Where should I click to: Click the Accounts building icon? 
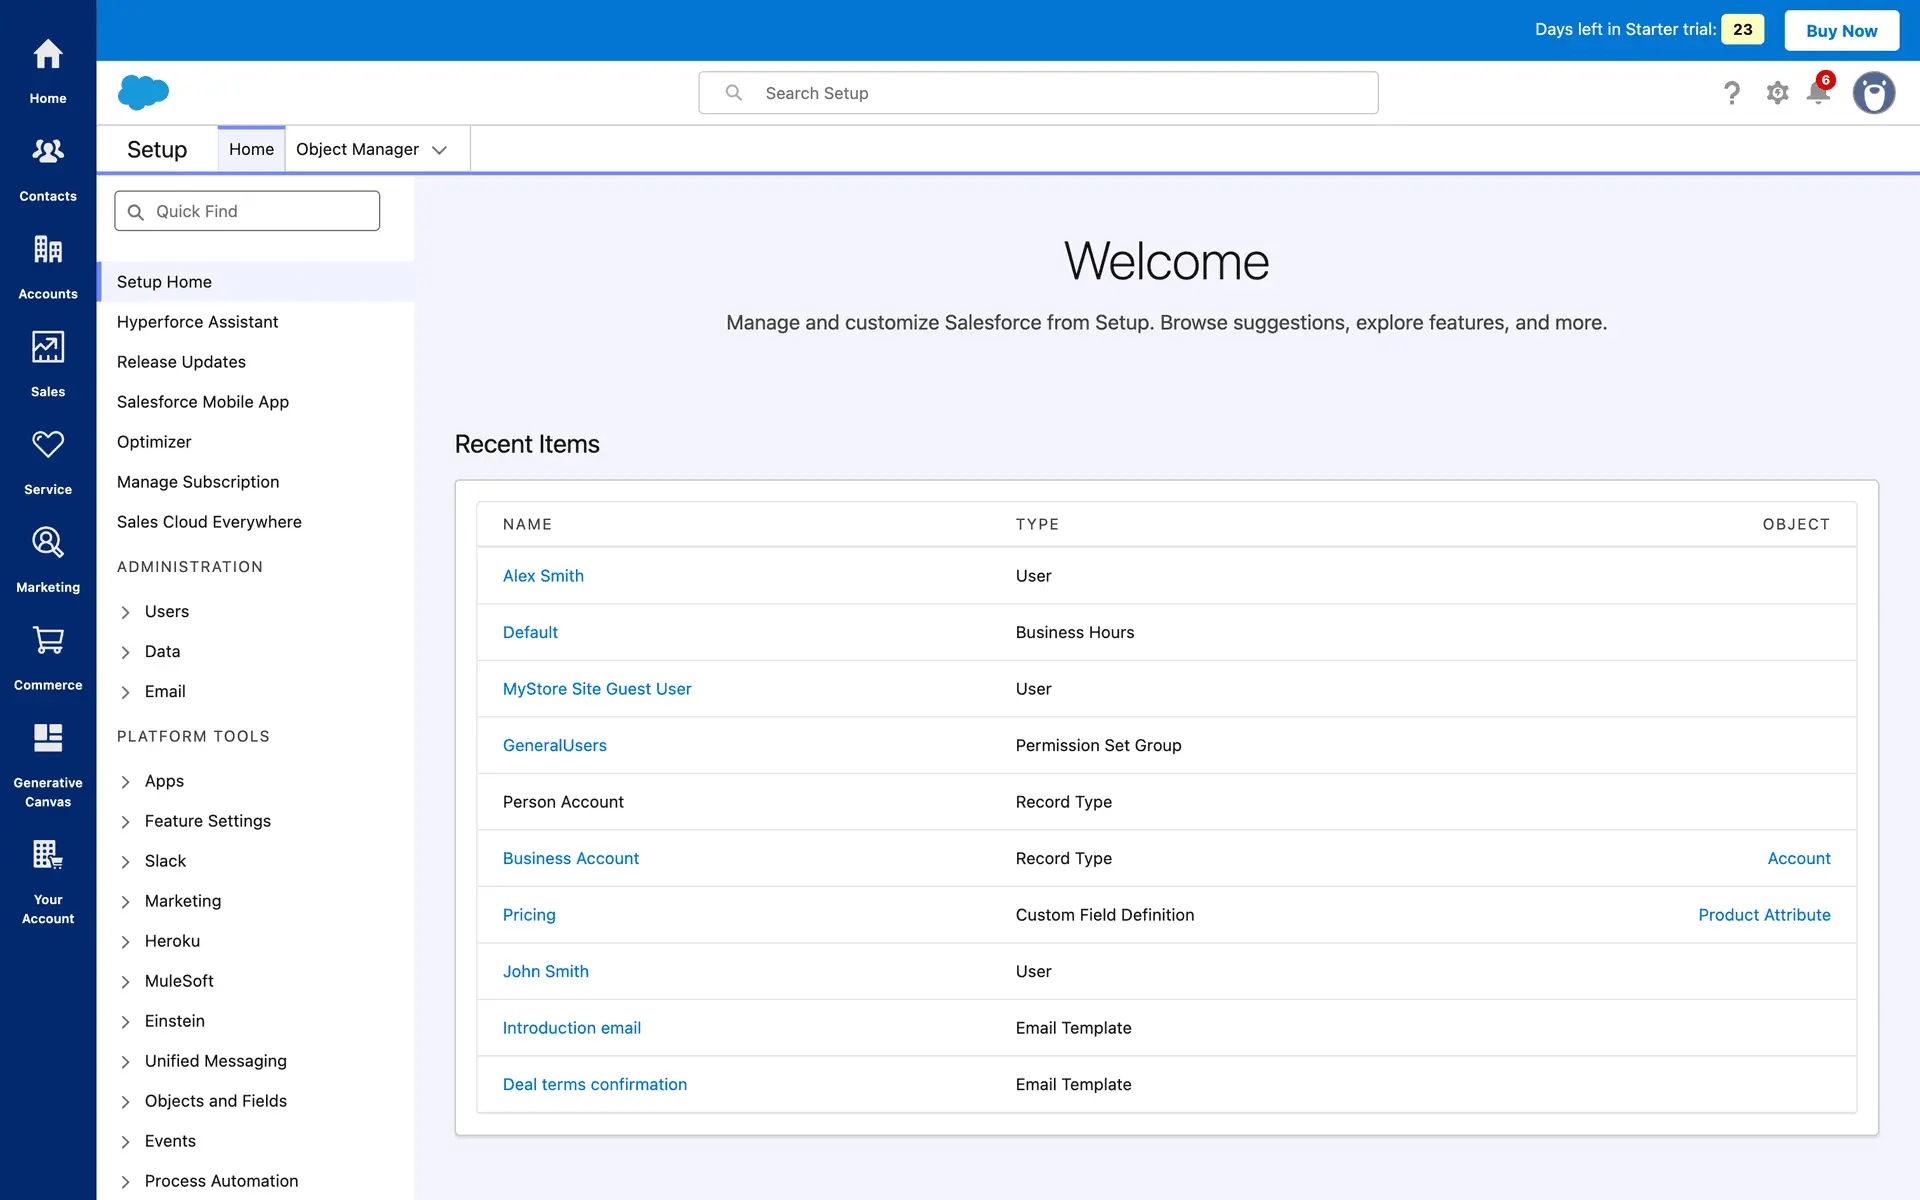point(48,249)
